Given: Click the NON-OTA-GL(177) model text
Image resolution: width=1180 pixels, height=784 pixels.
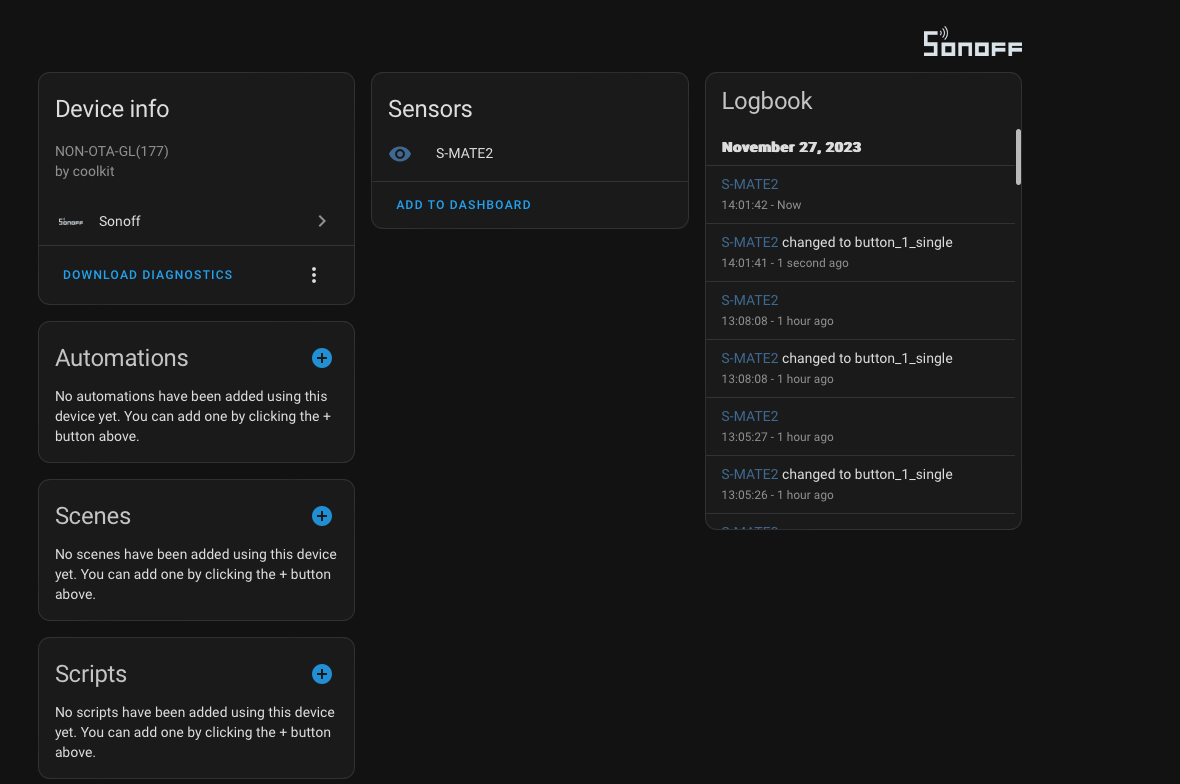Looking at the screenshot, I should 111,151.
